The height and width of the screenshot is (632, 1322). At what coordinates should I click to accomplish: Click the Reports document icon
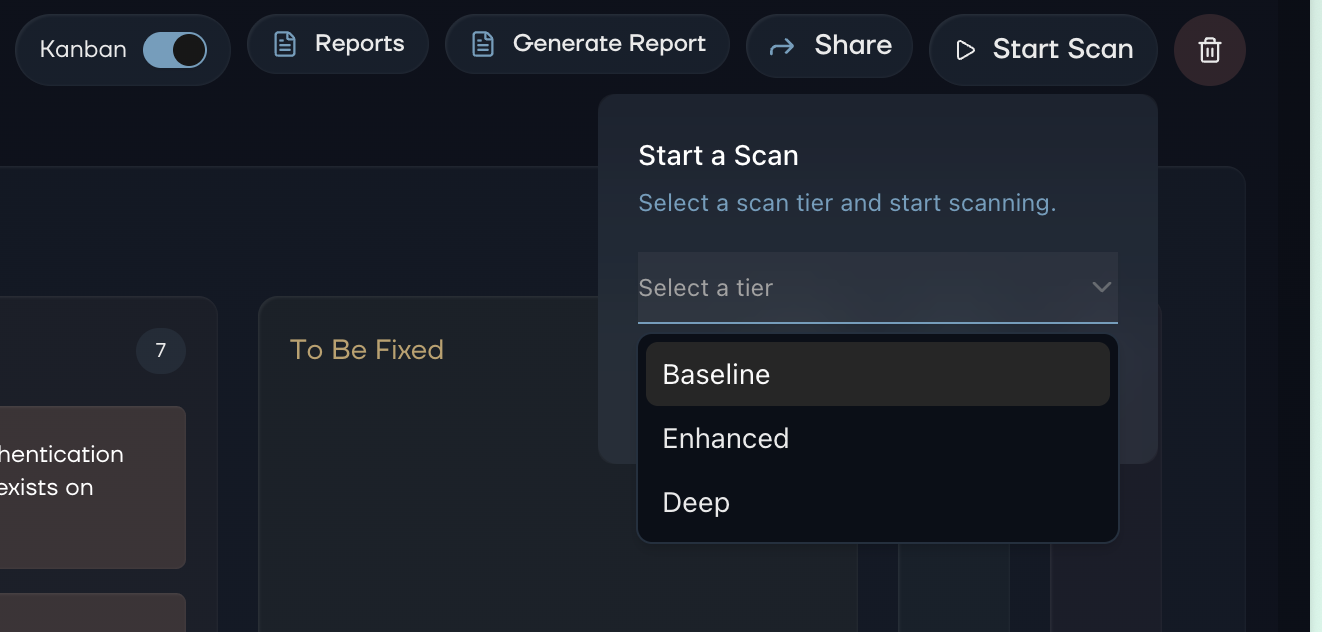point(285,44)
